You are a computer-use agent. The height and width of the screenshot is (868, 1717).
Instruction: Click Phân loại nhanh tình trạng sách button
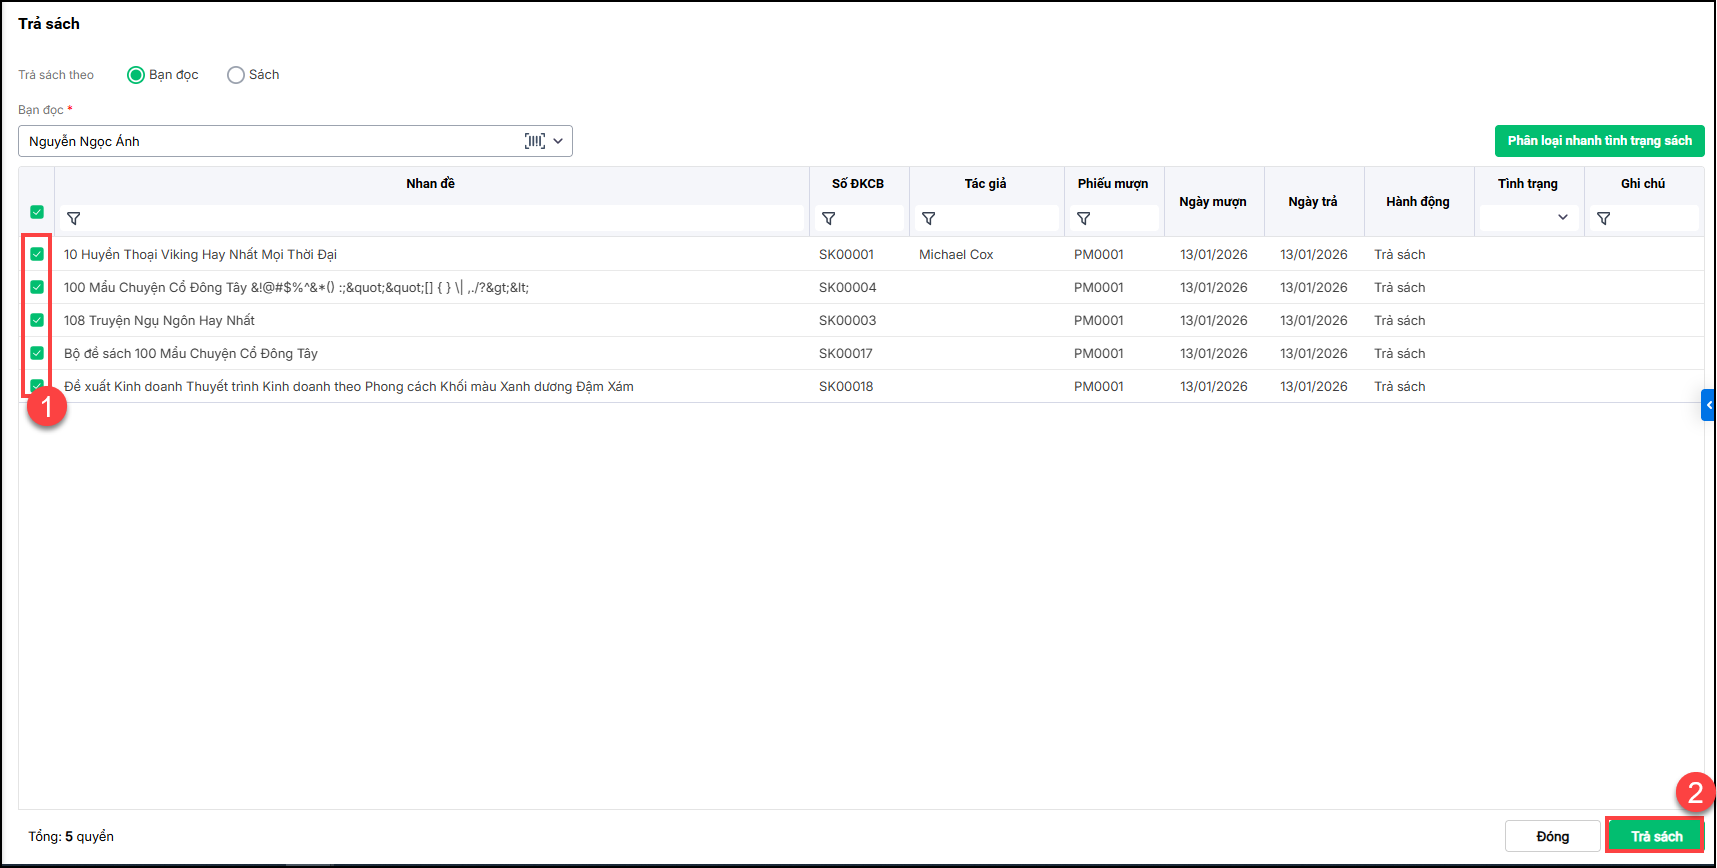(1599, 141)
